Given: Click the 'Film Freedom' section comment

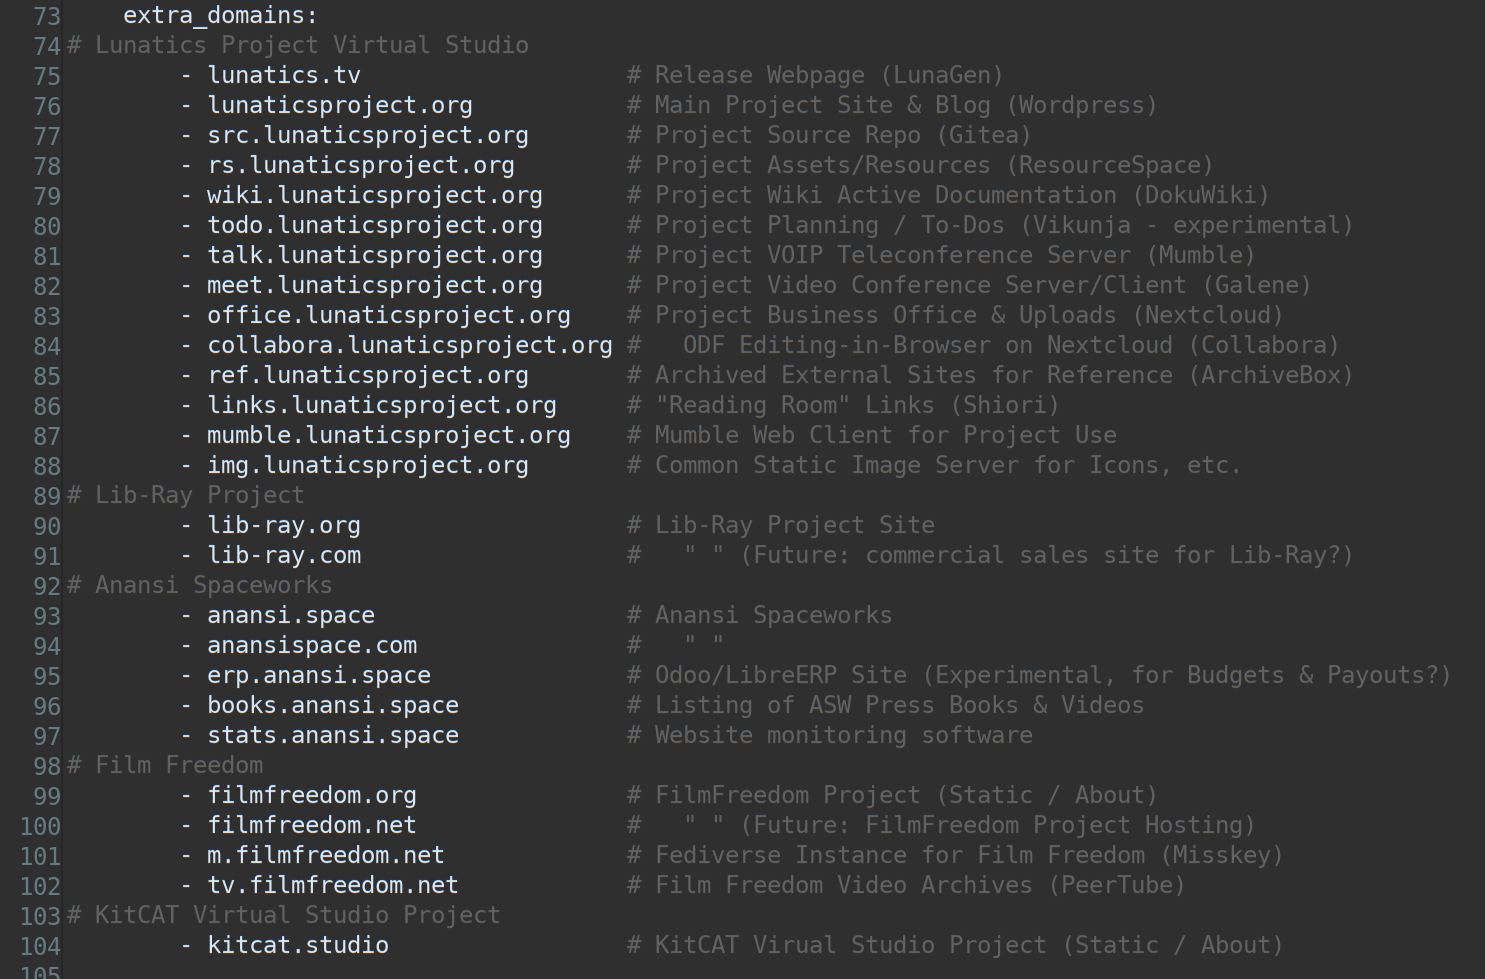Looking at the screenshot, I should 179,766.
